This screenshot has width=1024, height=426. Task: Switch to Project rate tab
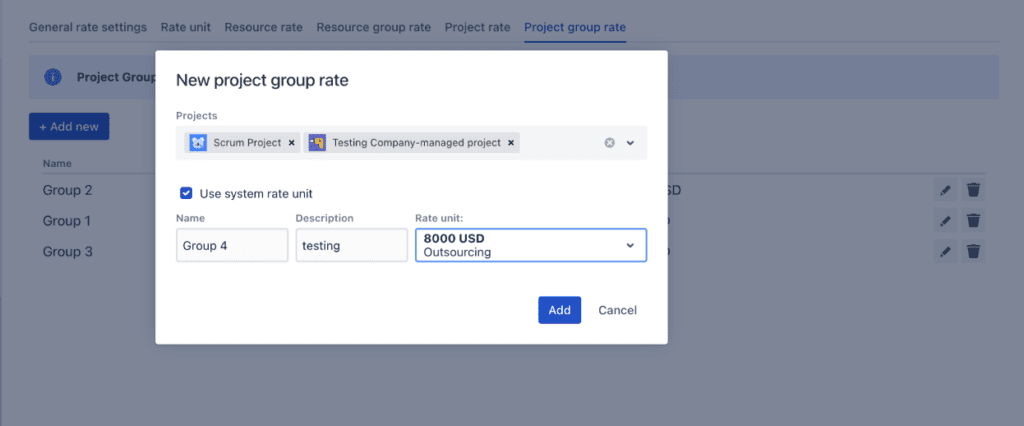tap(477, 27)
